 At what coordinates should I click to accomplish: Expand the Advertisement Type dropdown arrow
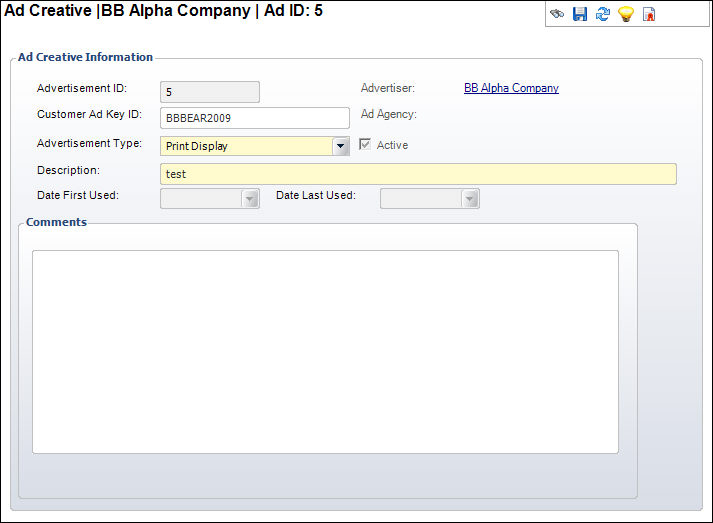341,146
